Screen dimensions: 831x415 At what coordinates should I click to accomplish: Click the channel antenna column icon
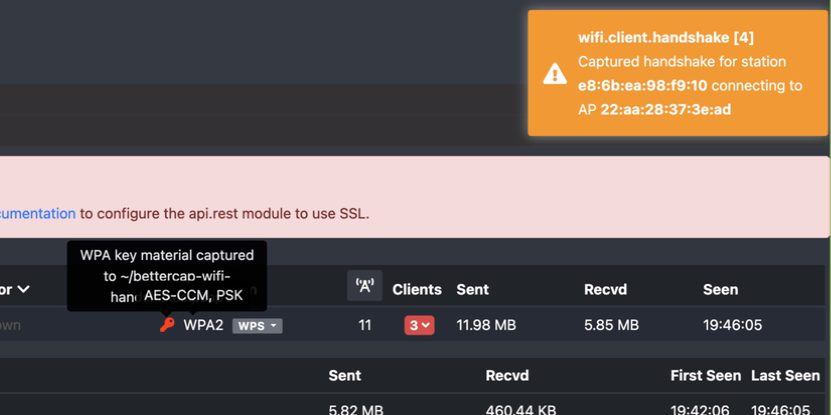(364, 287)
